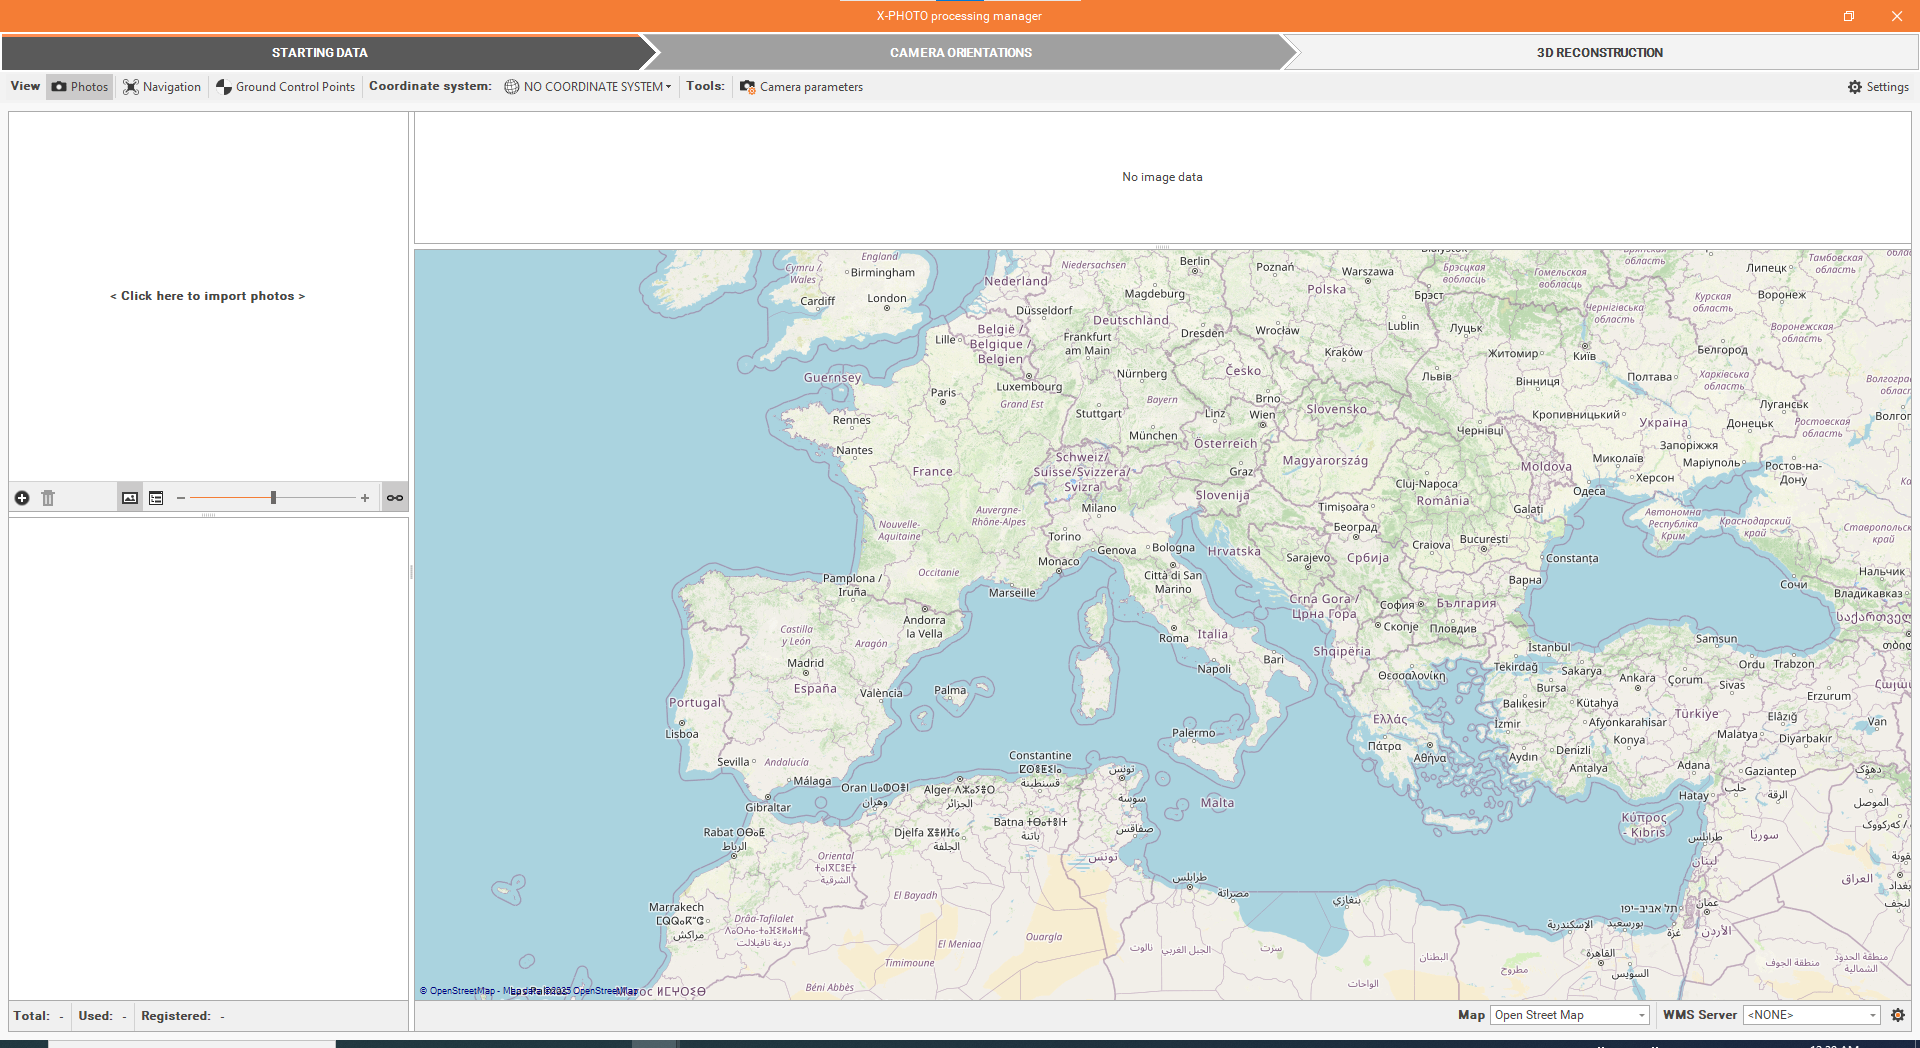1920x1048 pixels.
Task: Click the thumbnail size slider handle
Action: (x=273, y=498)
